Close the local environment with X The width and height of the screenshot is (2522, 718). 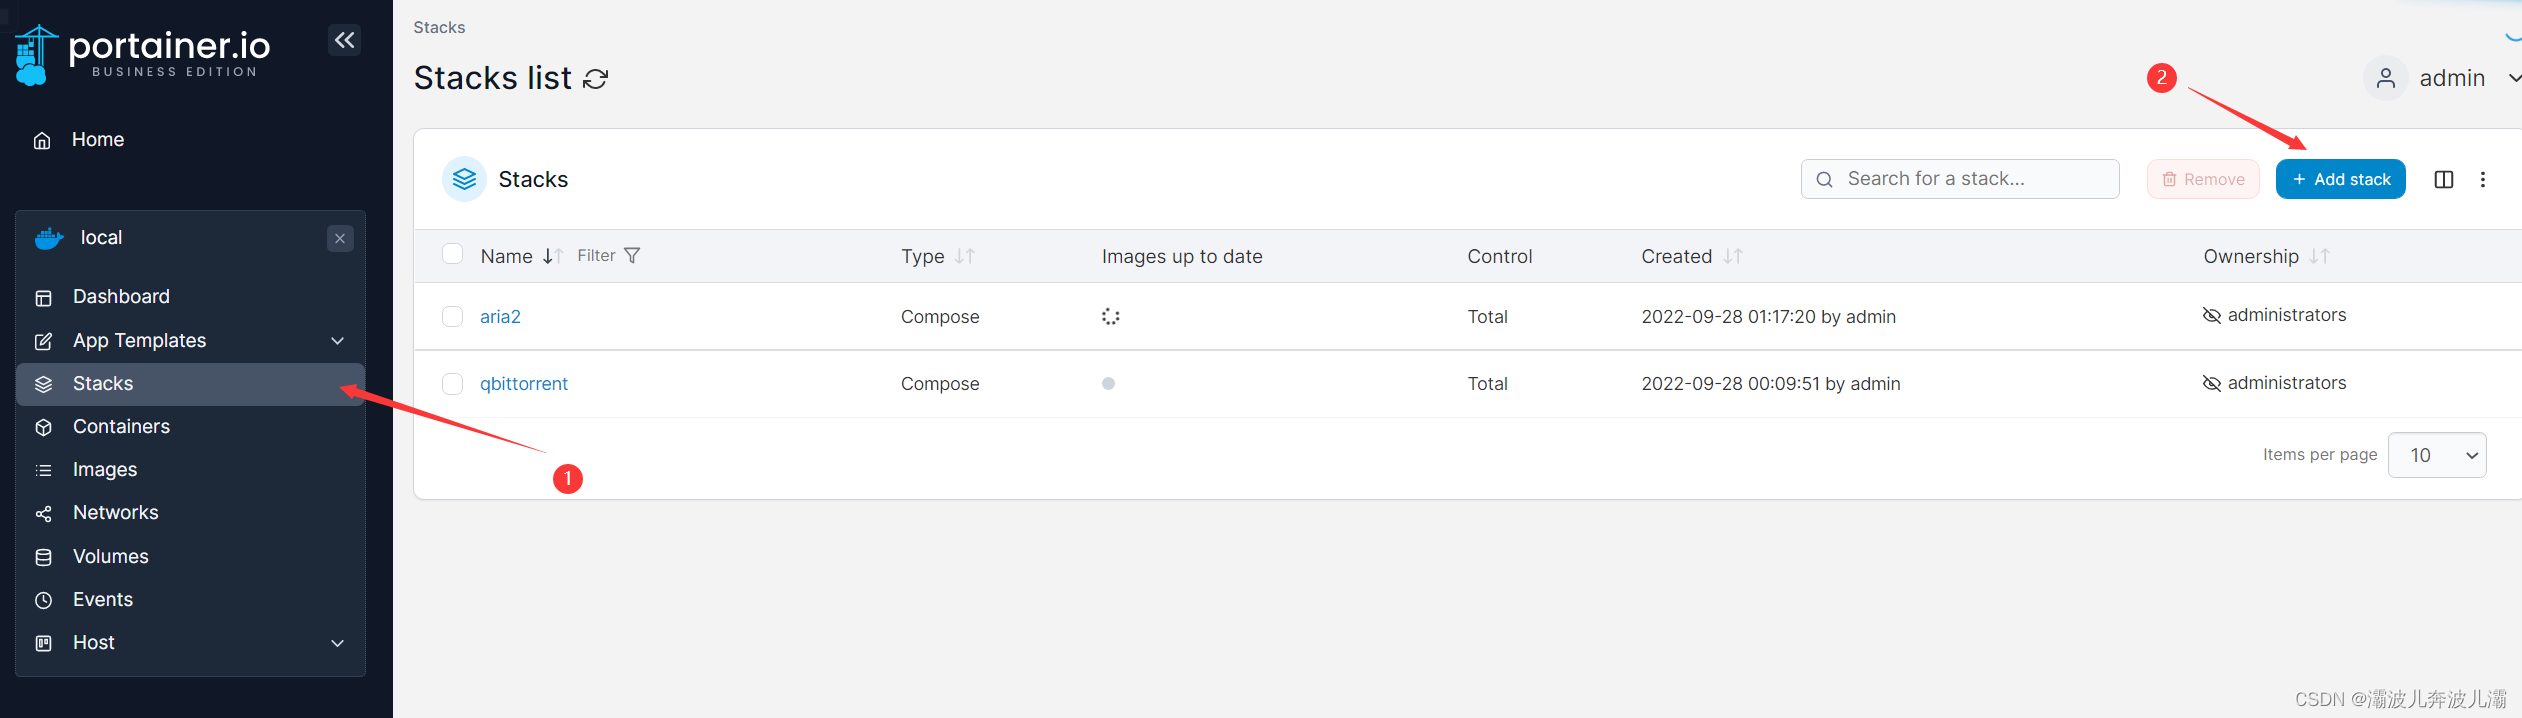(x=340, y=238)
